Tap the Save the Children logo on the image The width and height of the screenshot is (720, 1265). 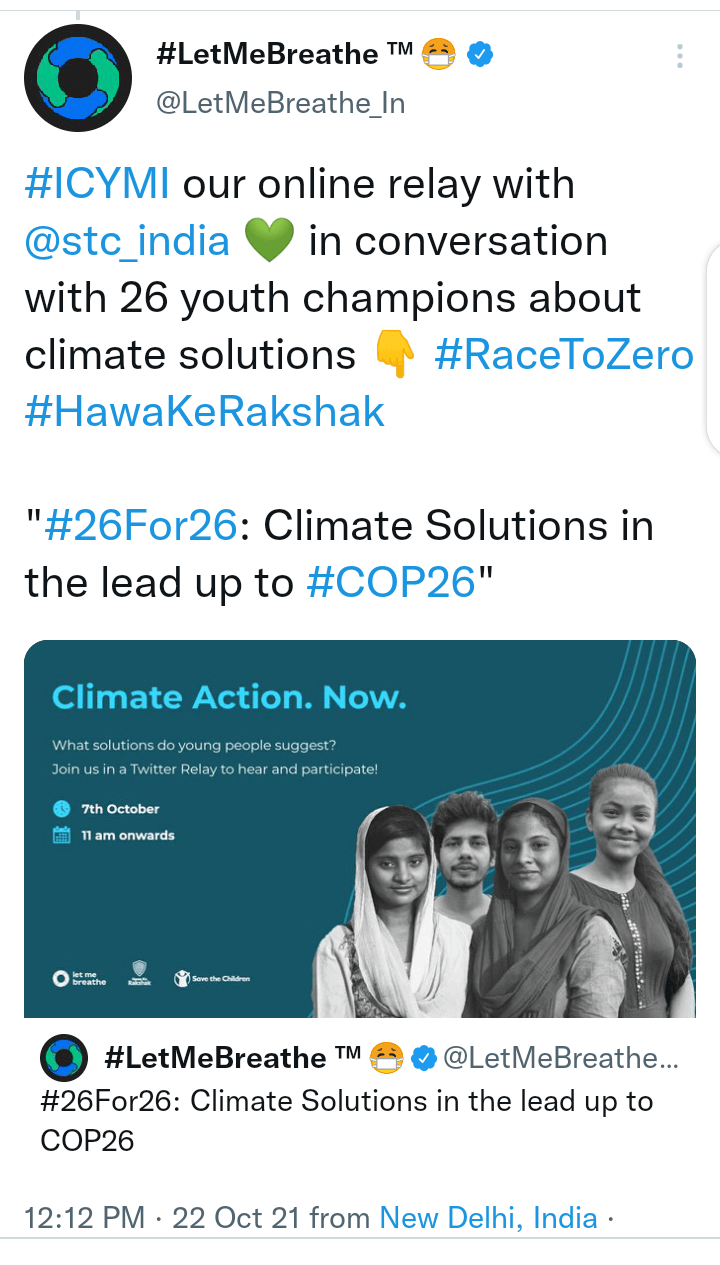212,977
